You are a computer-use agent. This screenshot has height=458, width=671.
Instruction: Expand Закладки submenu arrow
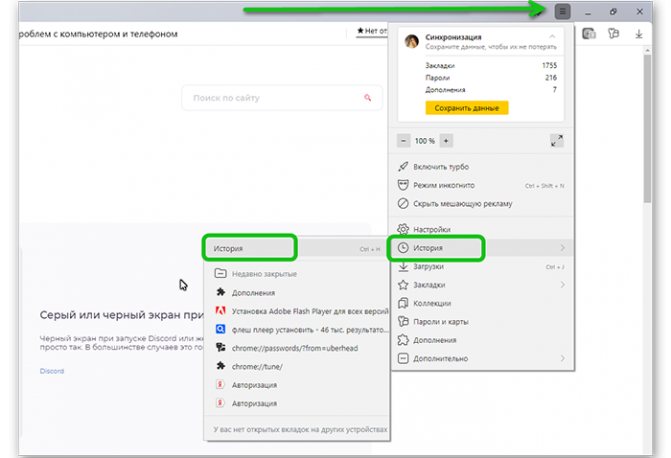(x=562, y=285)
